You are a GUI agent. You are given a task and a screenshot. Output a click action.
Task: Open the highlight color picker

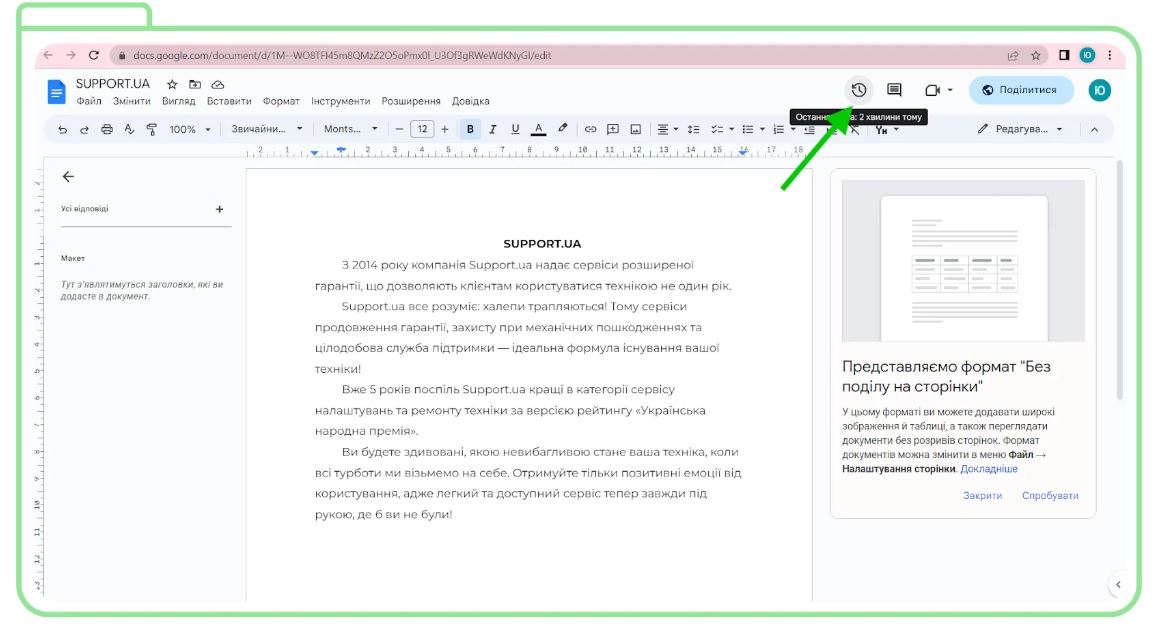pos(563,129)
